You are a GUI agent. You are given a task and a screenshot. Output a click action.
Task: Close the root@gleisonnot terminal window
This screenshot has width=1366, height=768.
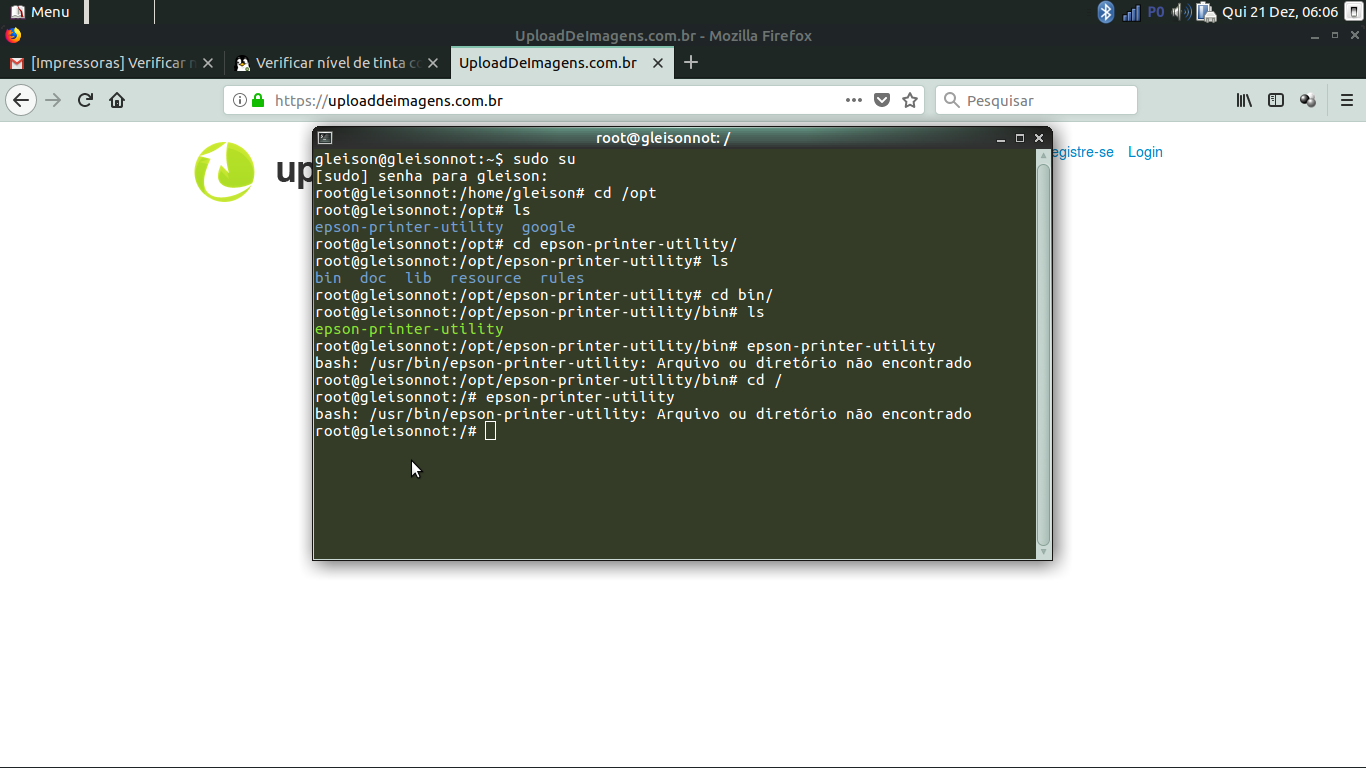(1039, 138)
